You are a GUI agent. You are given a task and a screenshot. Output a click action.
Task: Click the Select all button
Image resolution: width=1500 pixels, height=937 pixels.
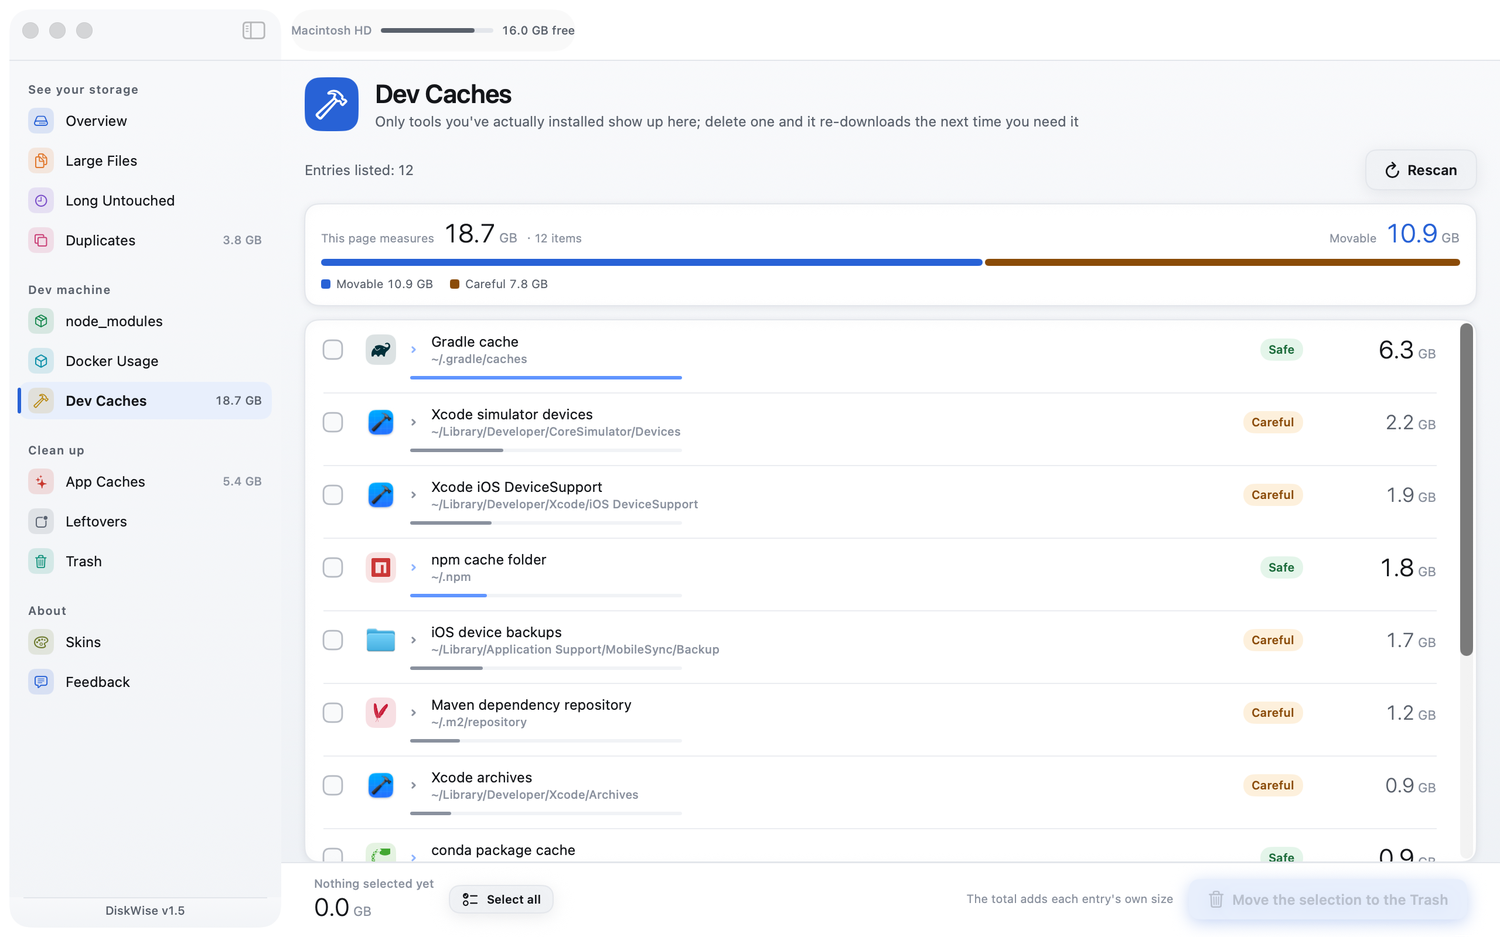click(501, 900)
